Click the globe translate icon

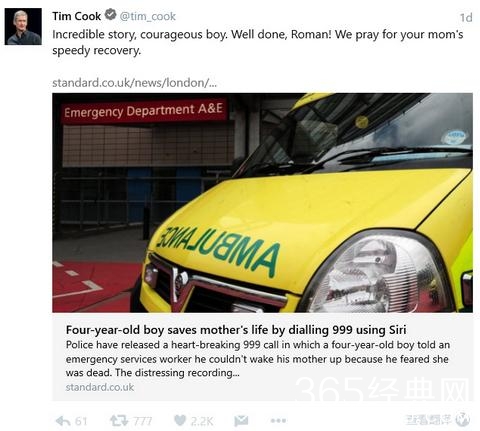click(x=463, y=420)
